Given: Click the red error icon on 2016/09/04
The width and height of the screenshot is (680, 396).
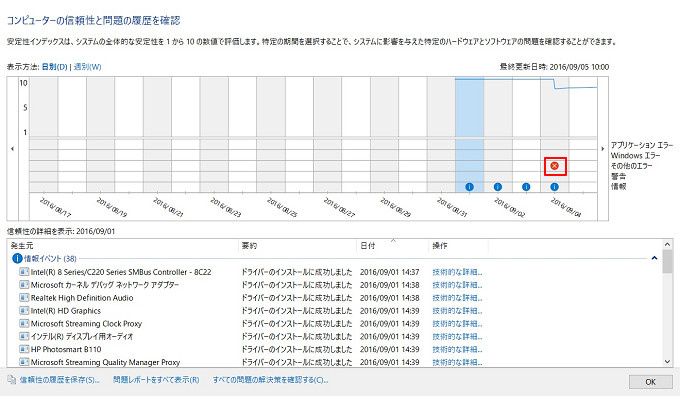Looking at the screenshot, I should pos(554,166).
